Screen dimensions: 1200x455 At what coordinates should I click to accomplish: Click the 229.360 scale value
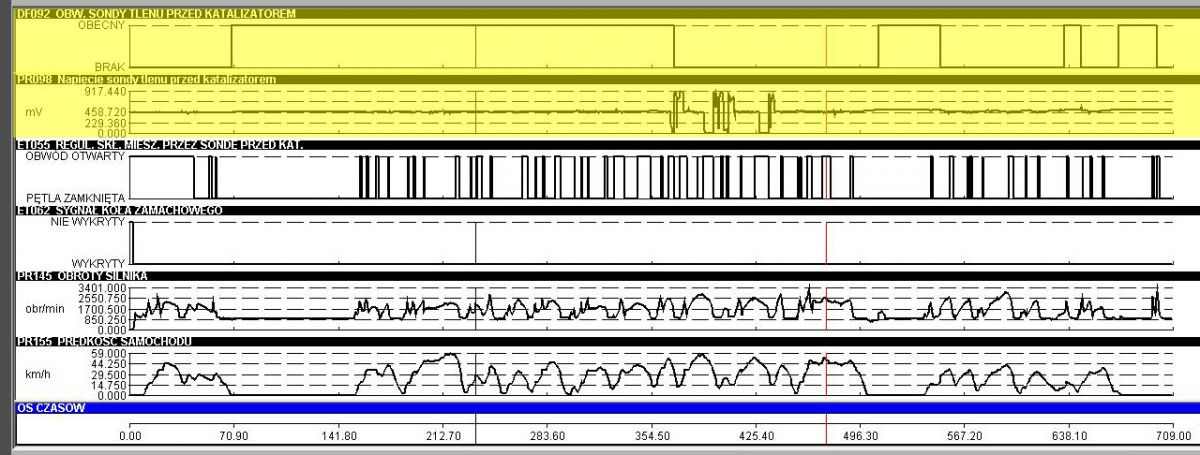click(x=104, y=122)
